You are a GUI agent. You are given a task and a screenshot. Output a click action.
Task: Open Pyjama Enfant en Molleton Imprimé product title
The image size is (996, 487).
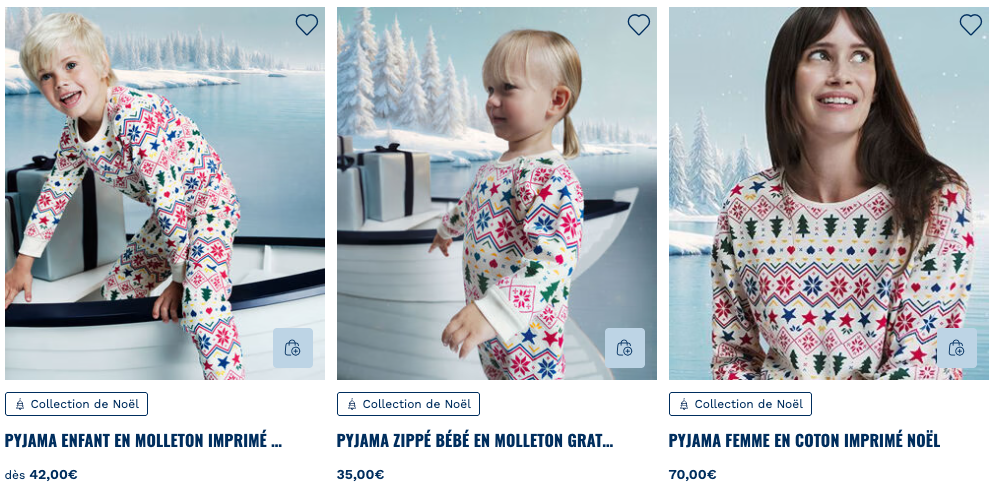click(143, 441)
